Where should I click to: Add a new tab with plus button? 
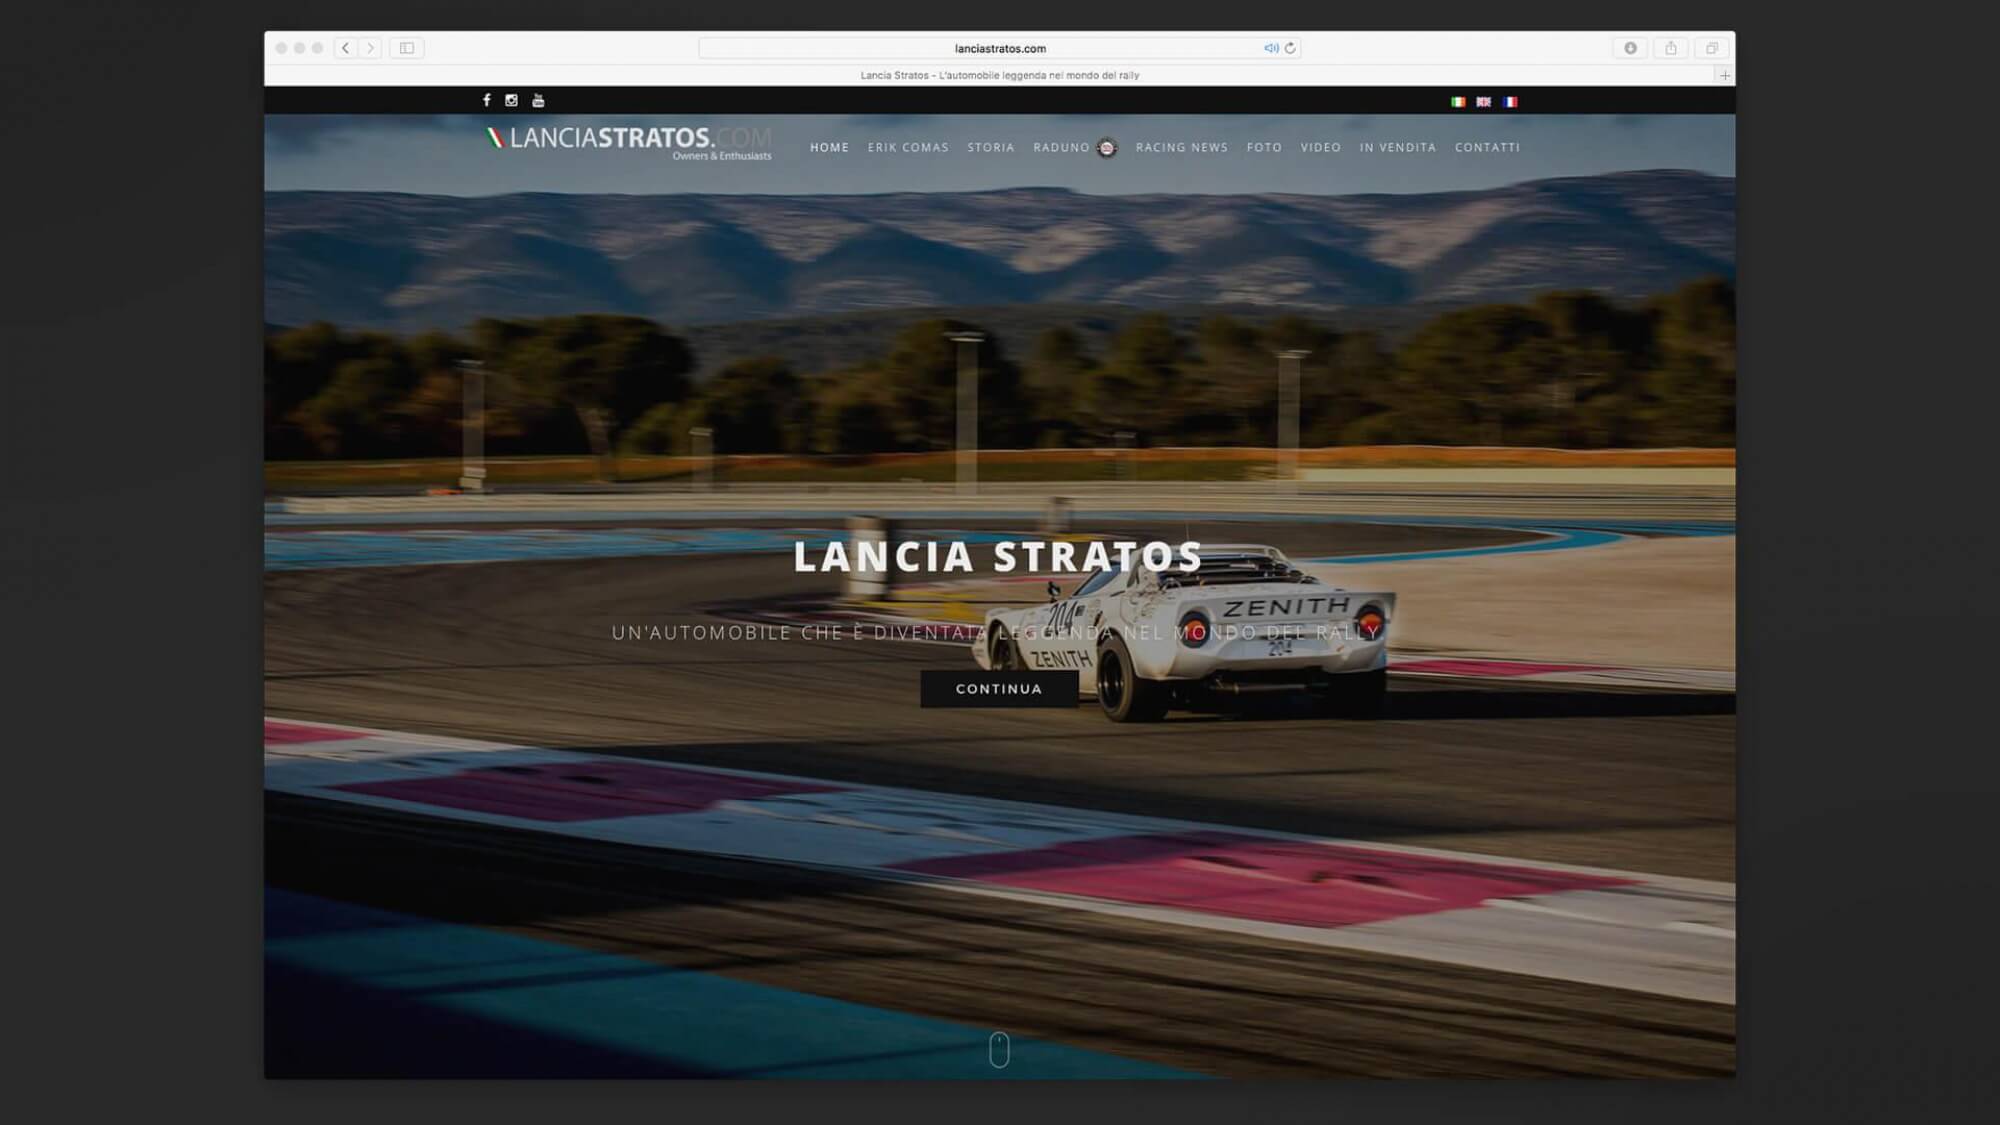point(1725,76)
